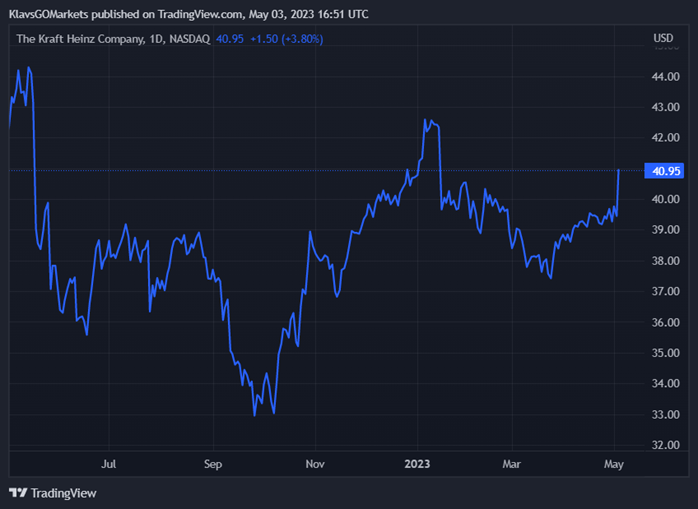The image size is (698, 509).
Task: Click the TradingView logo icon
Action: tap(18, 493)
